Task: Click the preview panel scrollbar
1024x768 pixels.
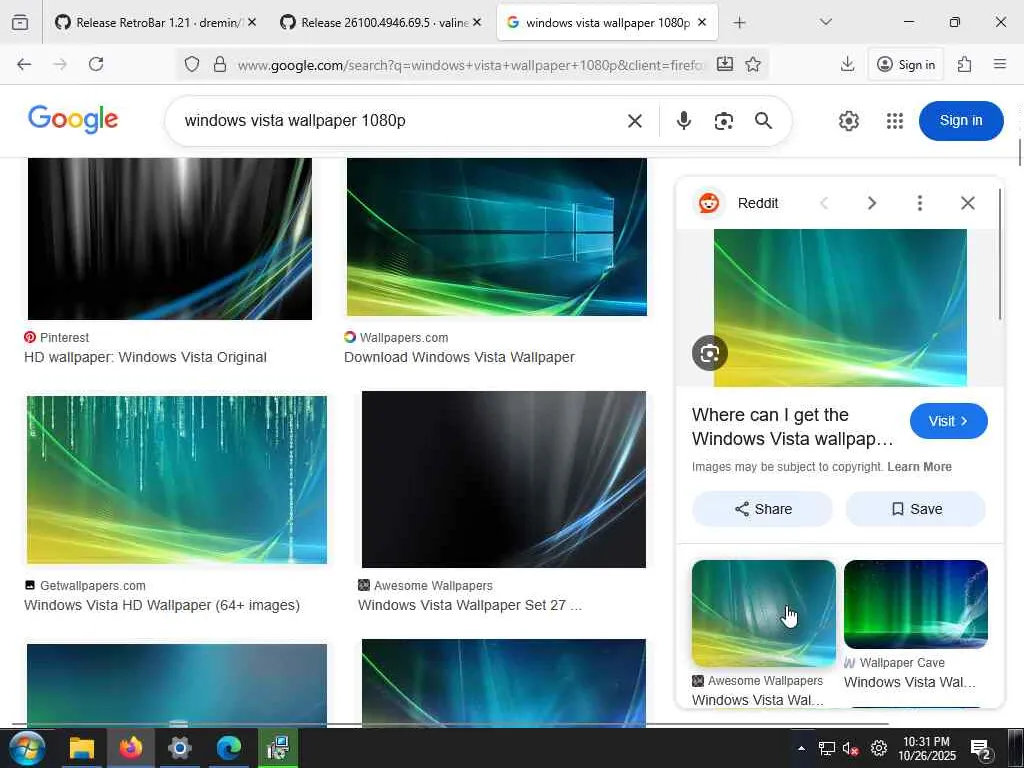Action: coord(999,255)
